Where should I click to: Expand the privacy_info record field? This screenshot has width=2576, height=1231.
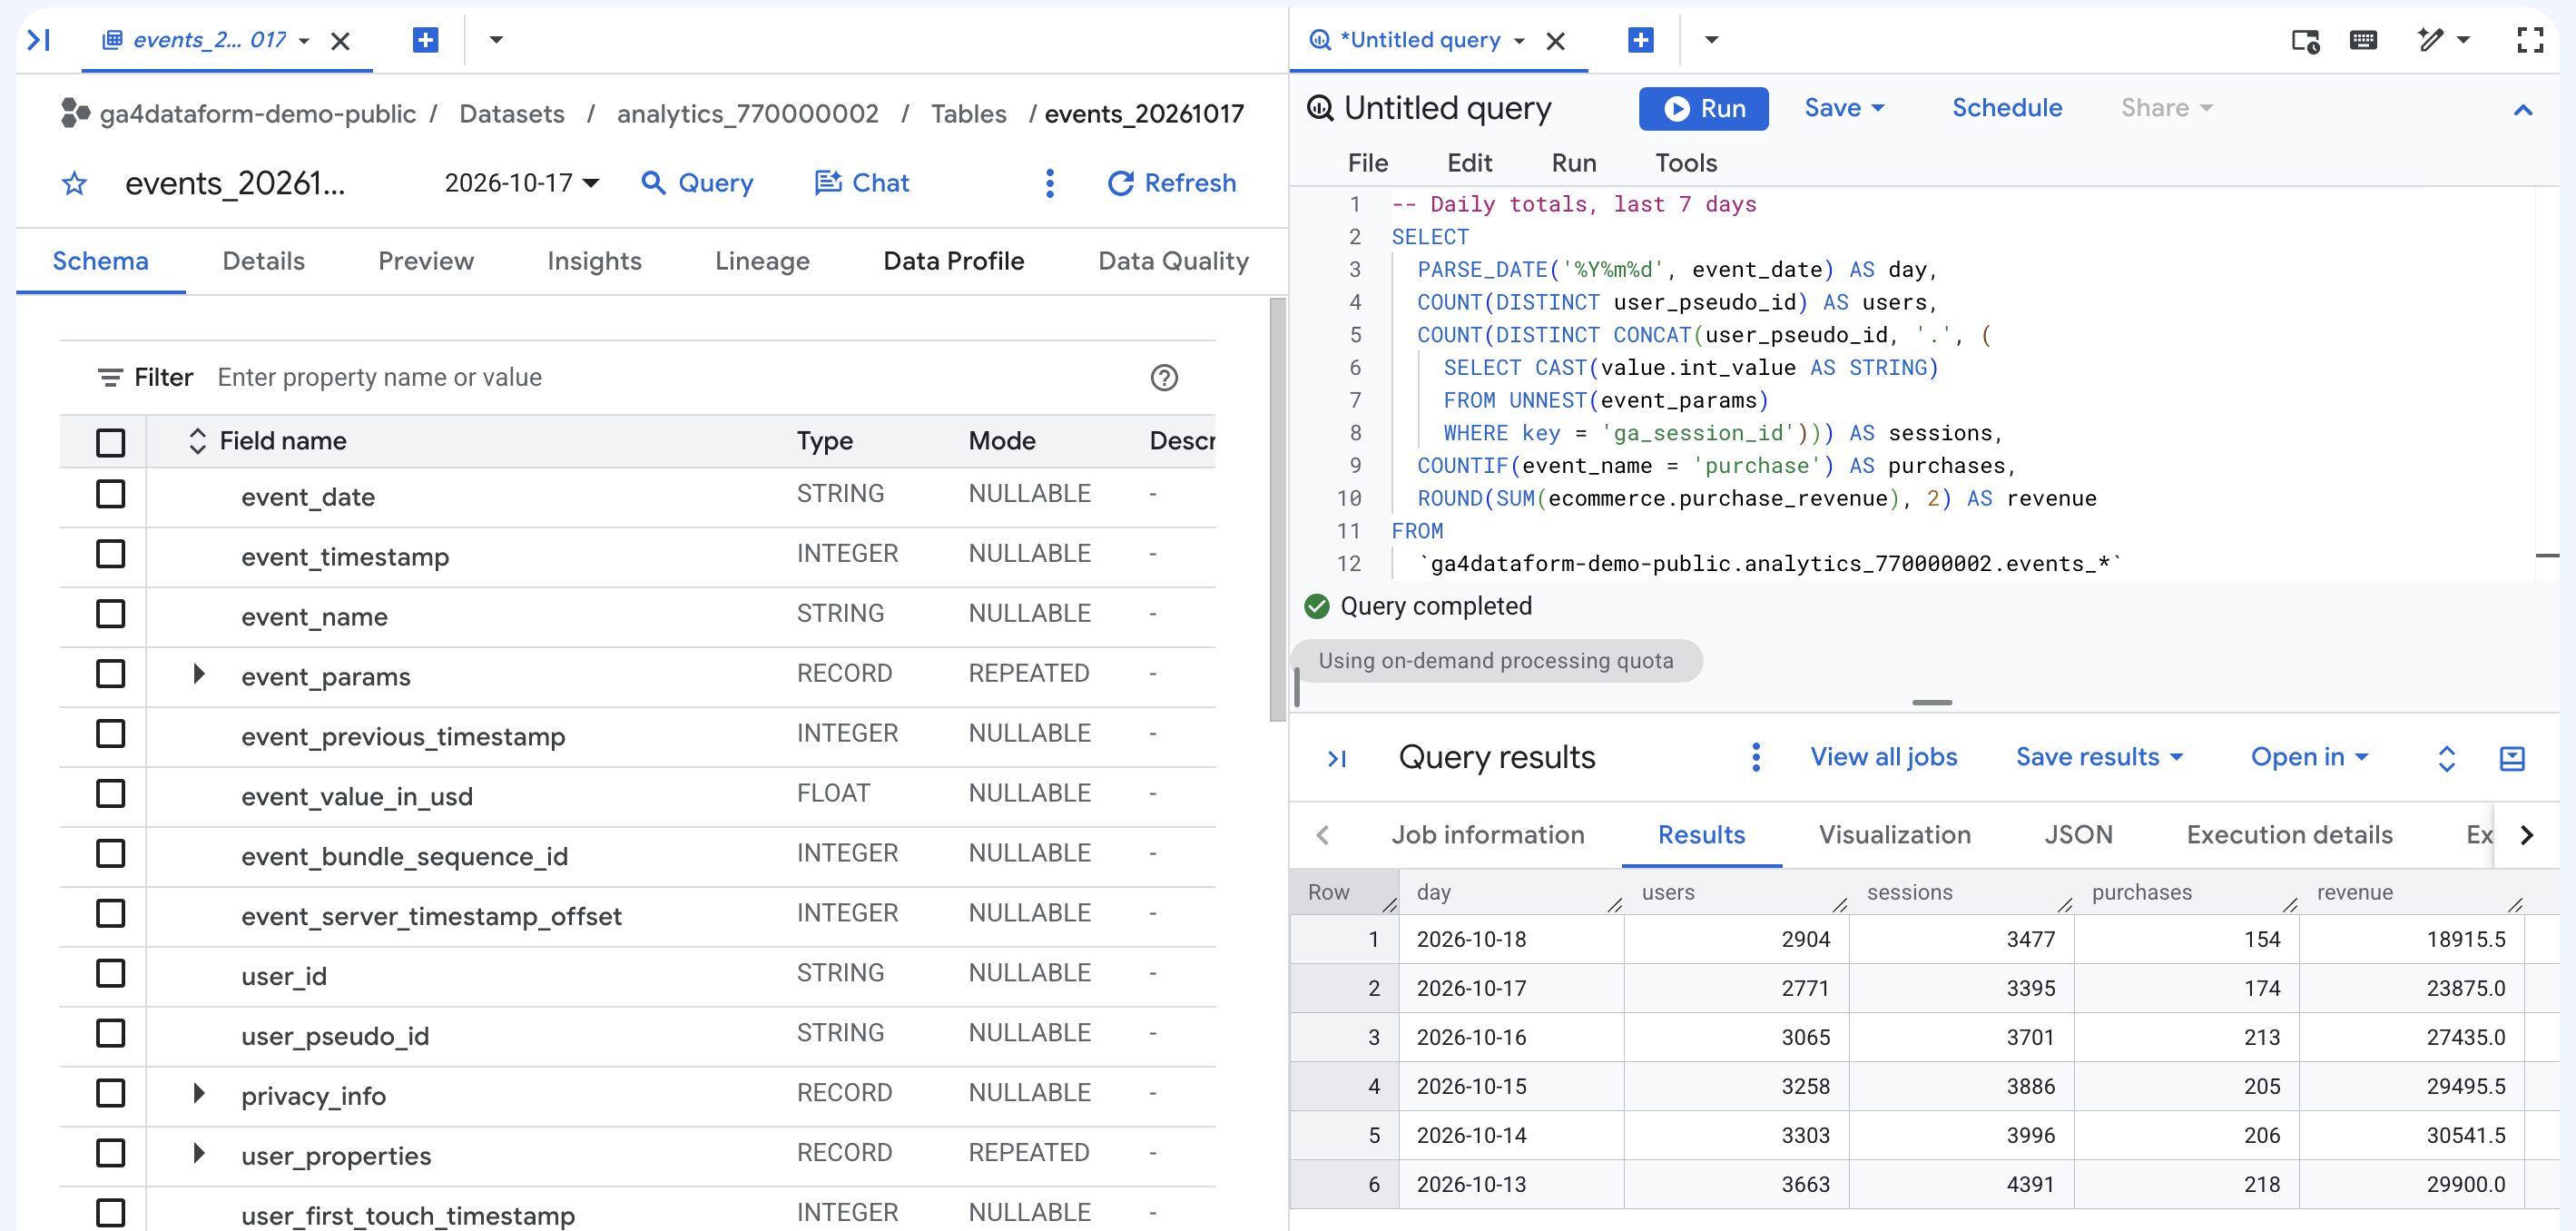click(198, 1093)
